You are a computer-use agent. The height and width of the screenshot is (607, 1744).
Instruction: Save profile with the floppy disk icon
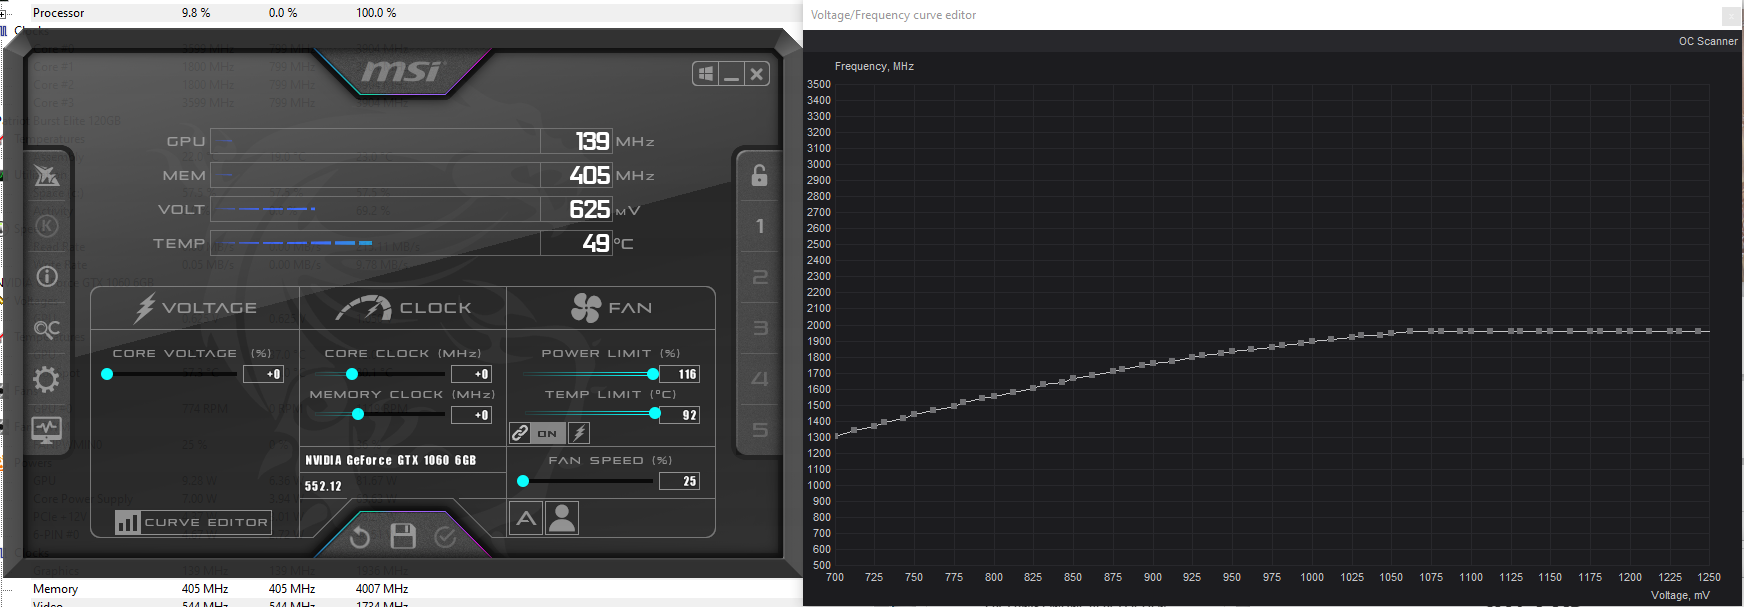(403, 536)
